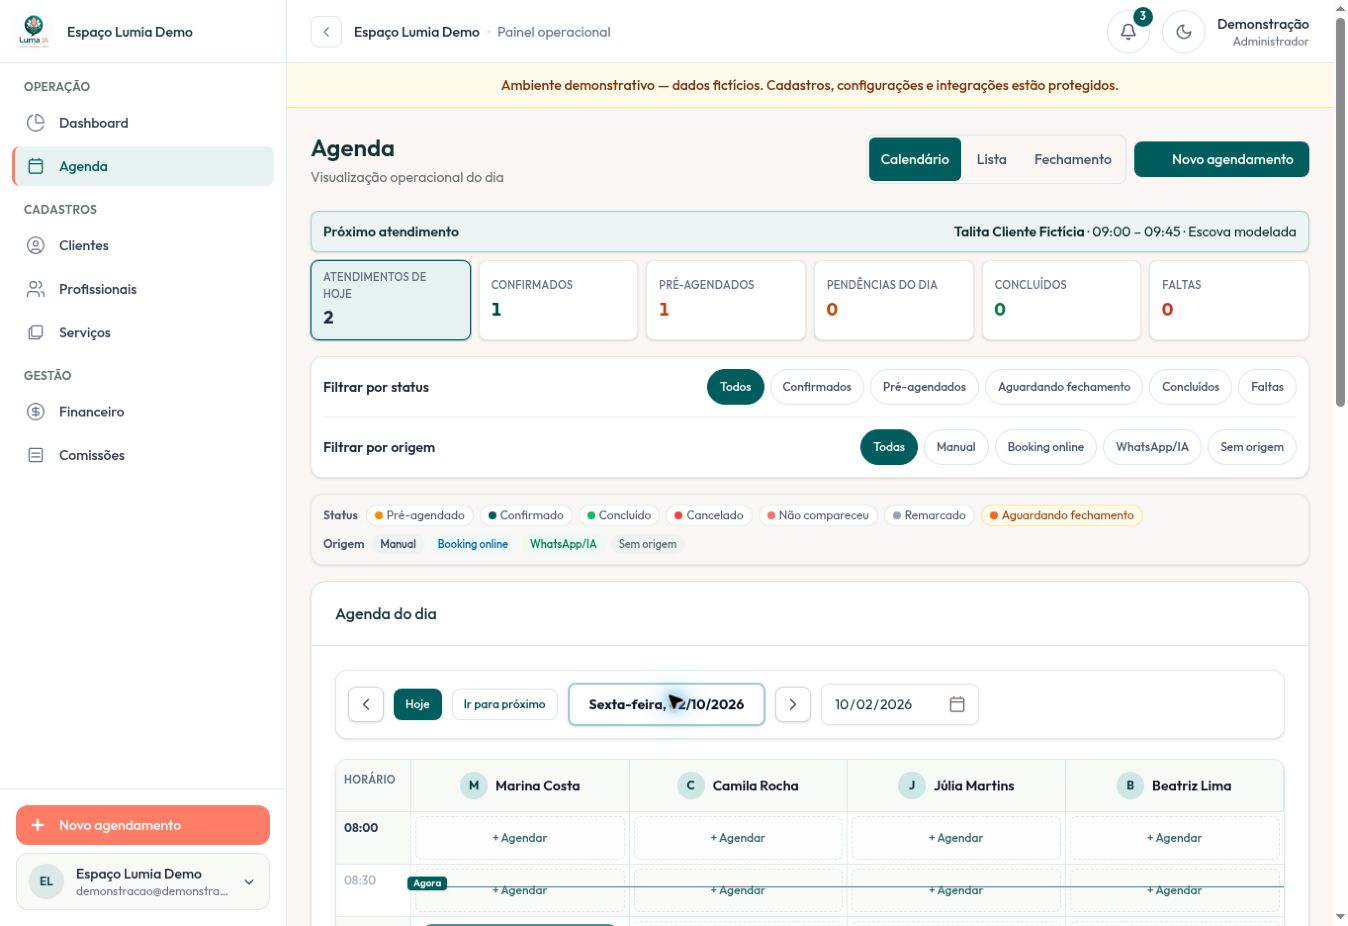Click the 10/02/2026 date input field
Viewport: 1348px width, 926px height.
point(899,704)
